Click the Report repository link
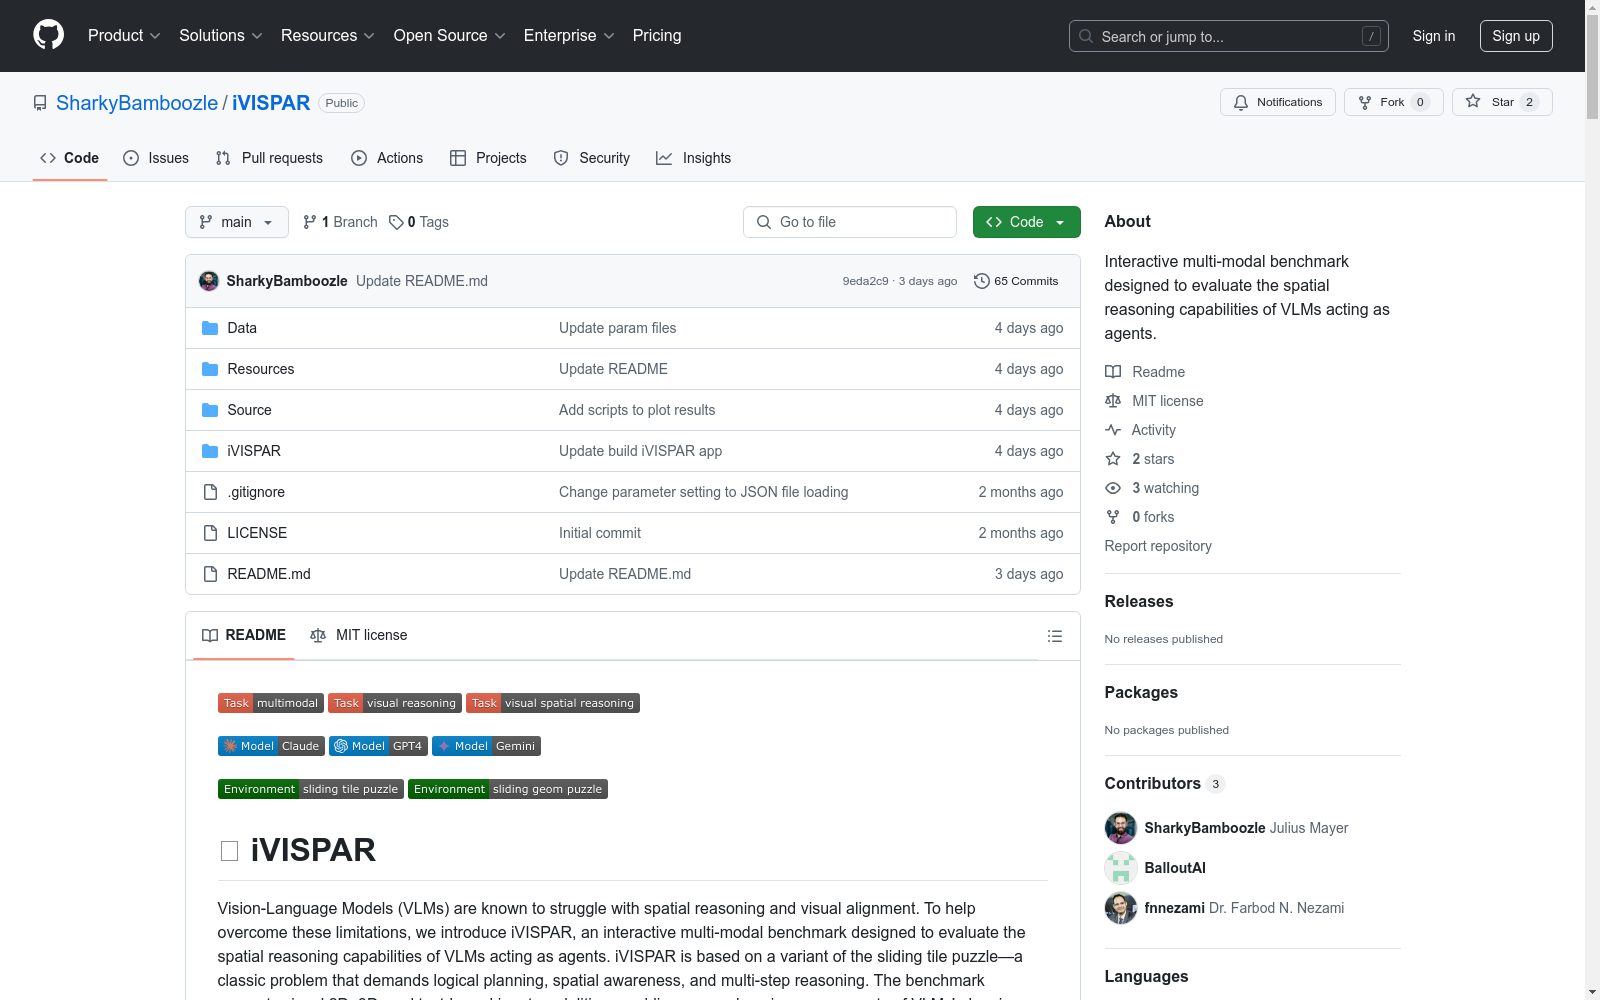The width and height of the screenshot is (1600, 1000). point(1158,546)
